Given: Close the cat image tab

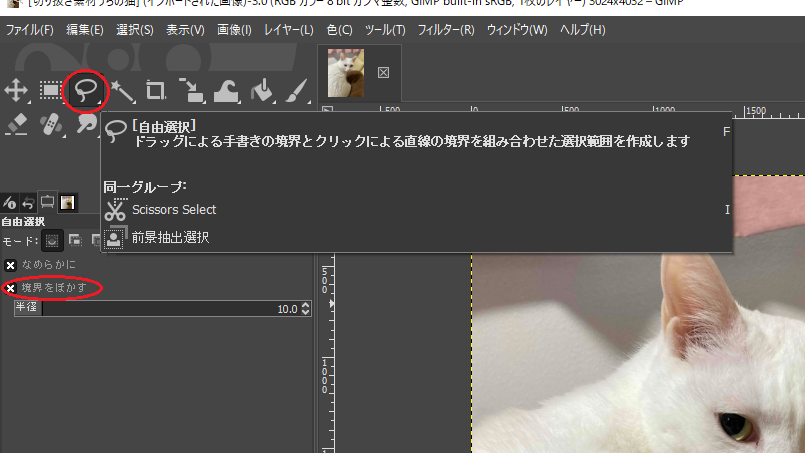Looking at the screenshot, I should pos(383,73).
